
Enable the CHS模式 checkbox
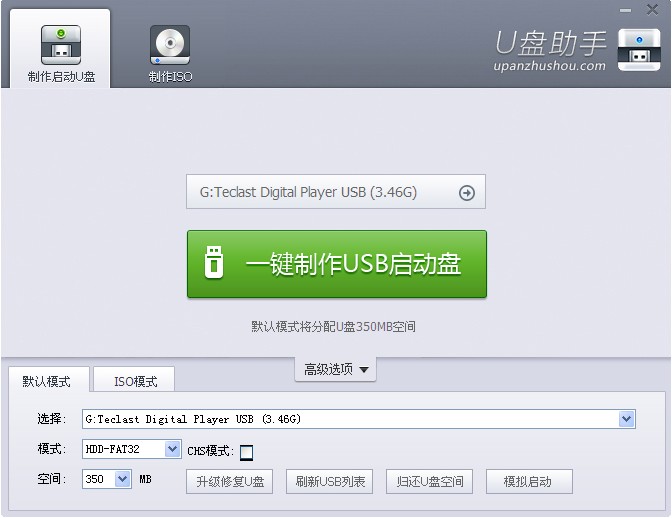click(x=246, y=452)
